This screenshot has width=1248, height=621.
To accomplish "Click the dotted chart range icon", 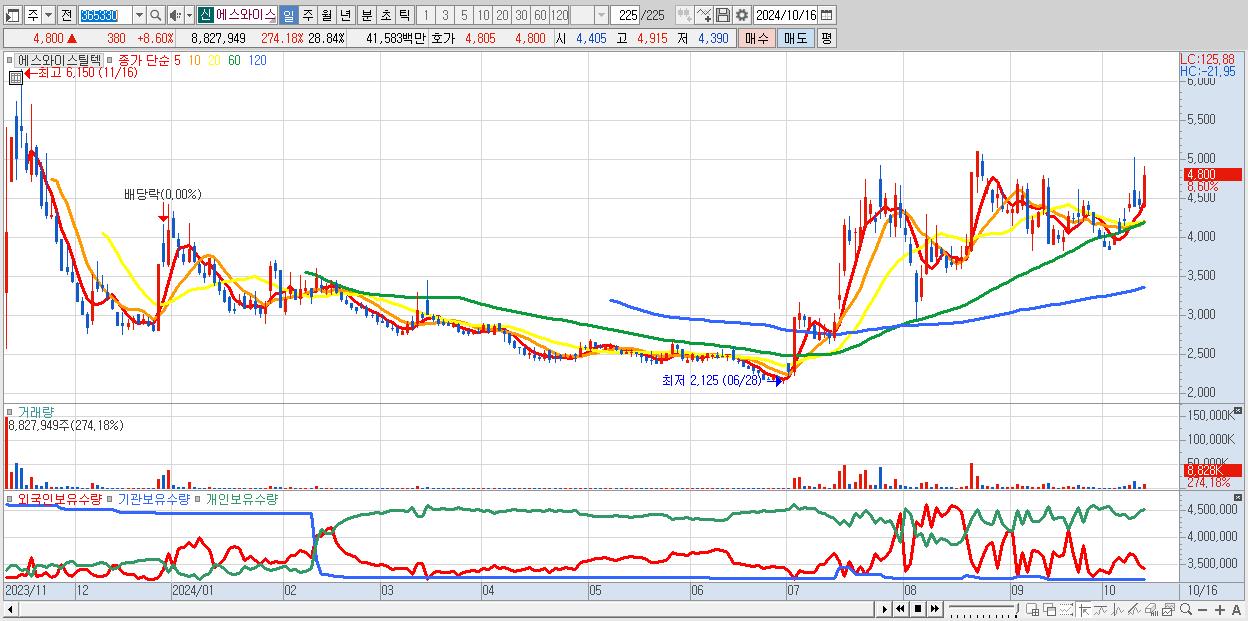I will tap(1066, 610).
